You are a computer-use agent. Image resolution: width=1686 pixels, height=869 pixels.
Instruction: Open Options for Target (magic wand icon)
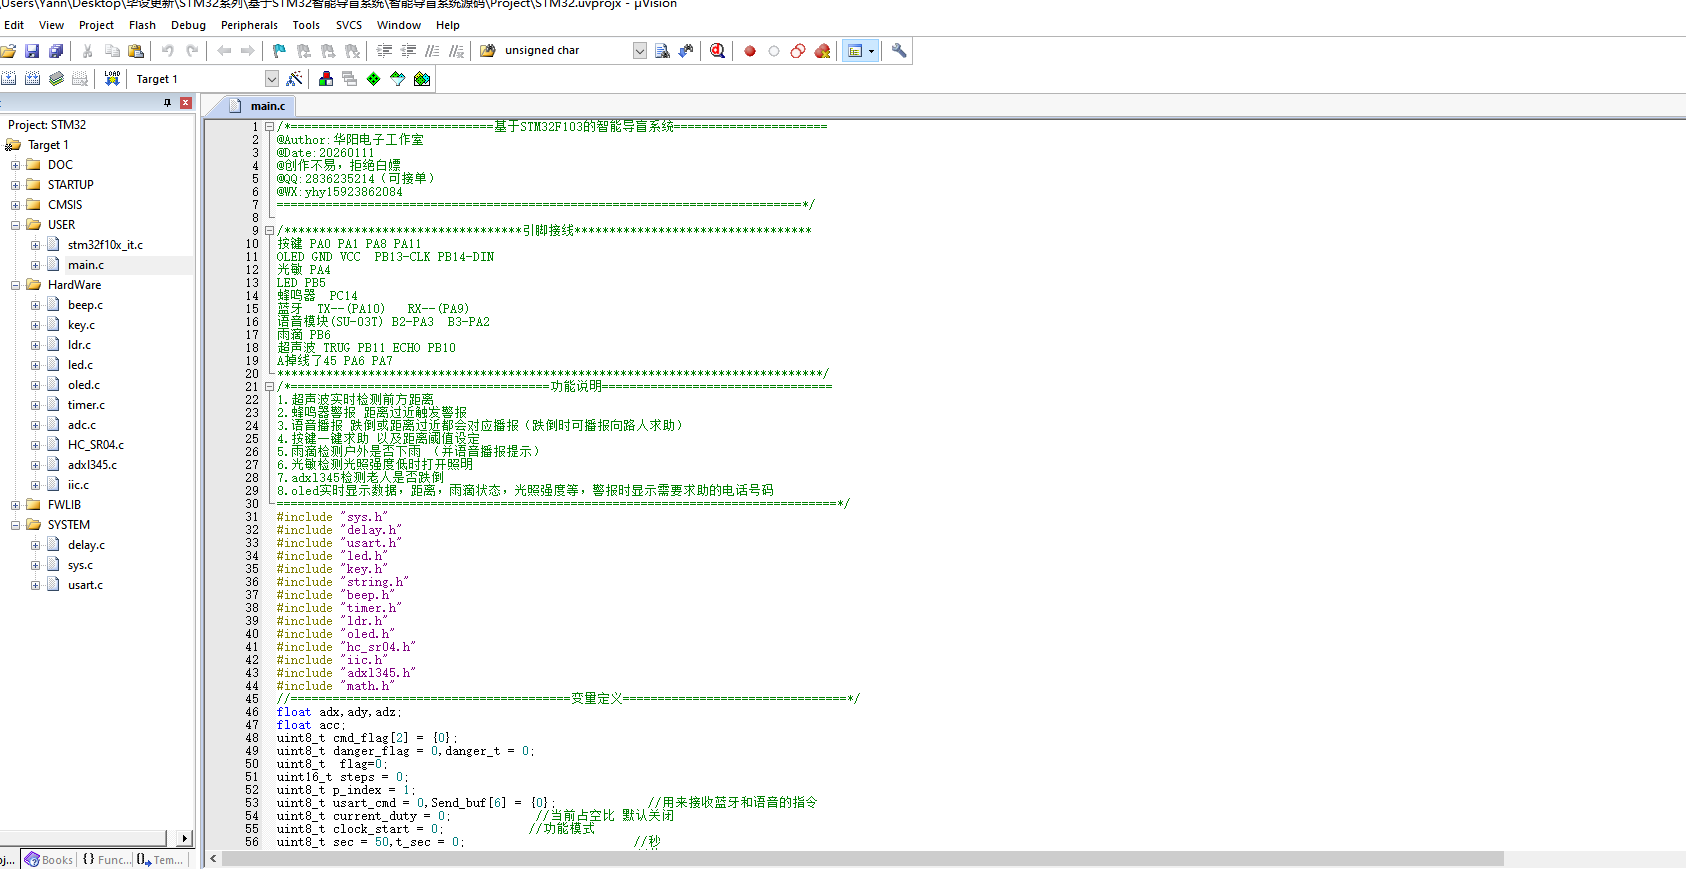[294, 79]
